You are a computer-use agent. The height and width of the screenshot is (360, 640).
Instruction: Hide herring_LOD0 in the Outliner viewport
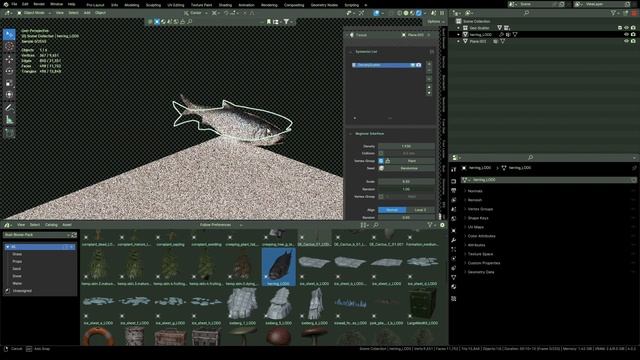coord(626,35)
